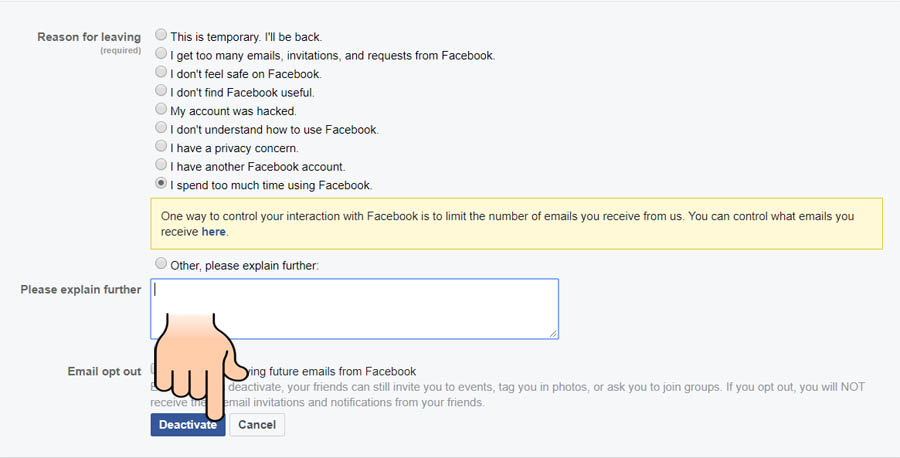Click the "Other, please explain further" label text
Screen dimensions: 900x458
tap(245, 266)
